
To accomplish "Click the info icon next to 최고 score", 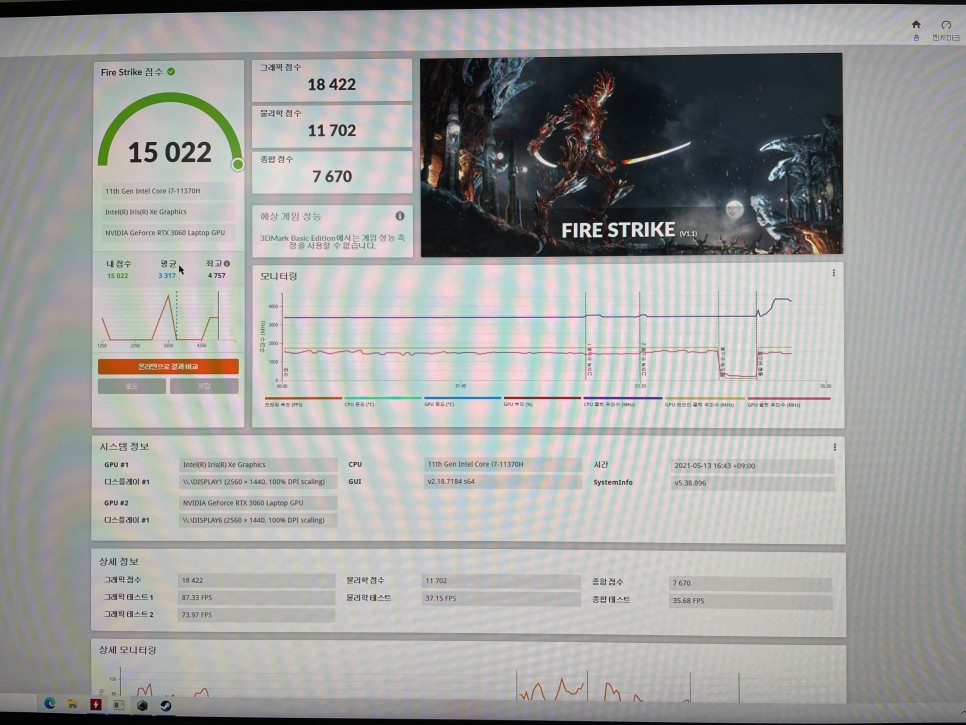I will [227, 264].
